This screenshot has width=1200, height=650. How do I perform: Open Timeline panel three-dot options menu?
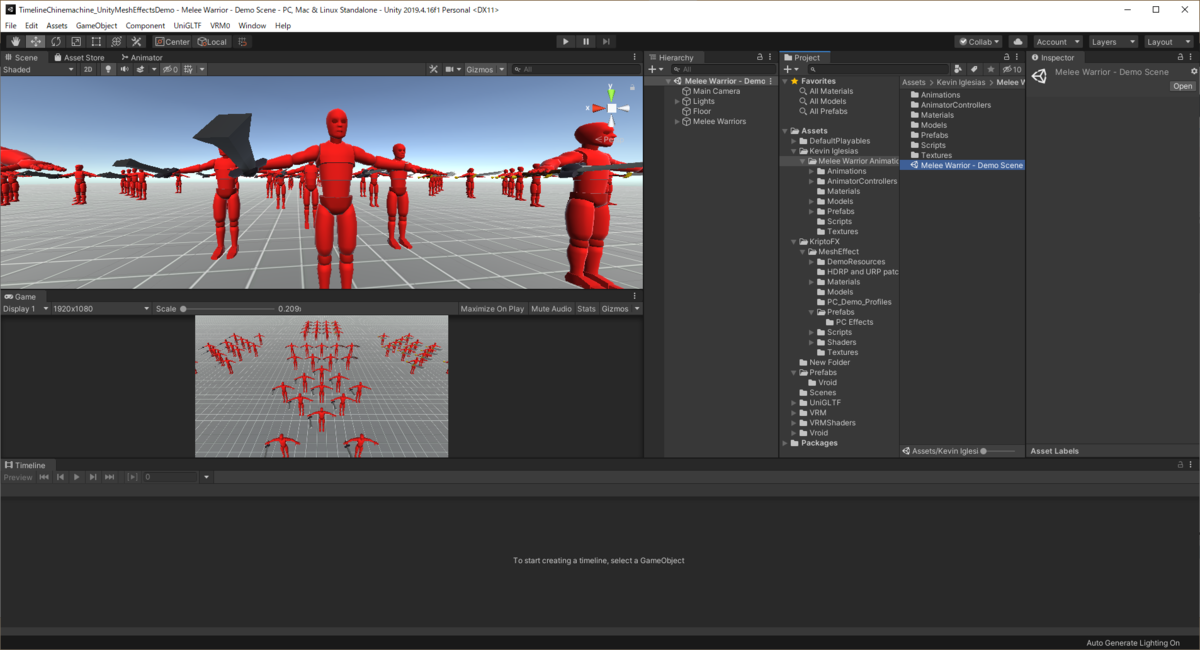(x=1192, y=465)
